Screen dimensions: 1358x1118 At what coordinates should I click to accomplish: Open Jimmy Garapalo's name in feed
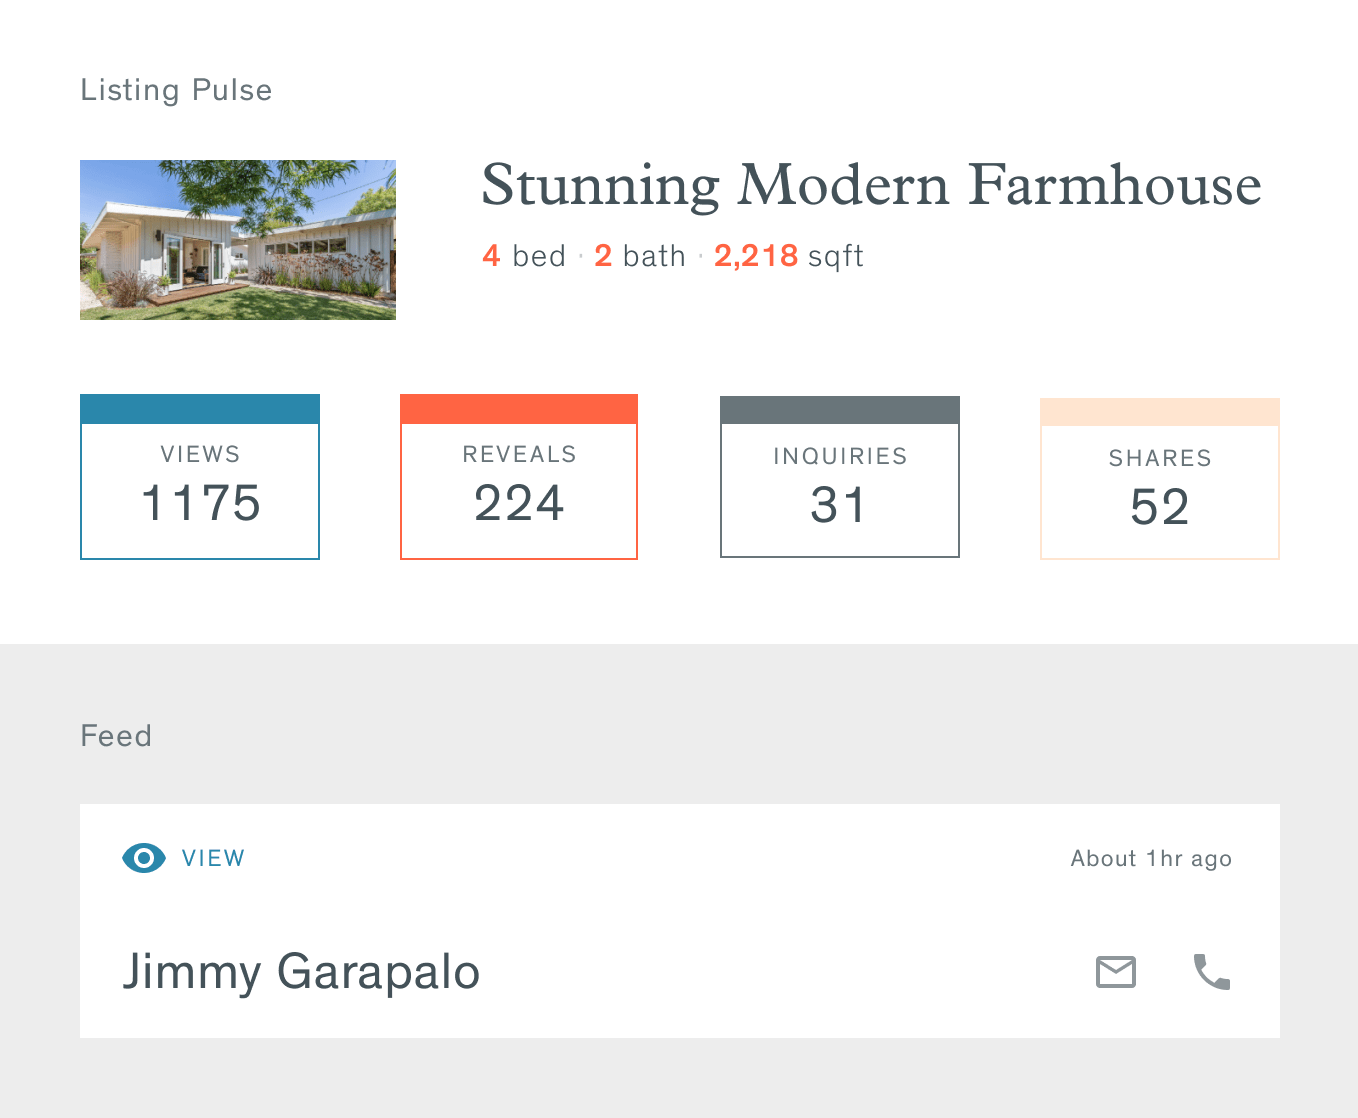click(301, 972)
